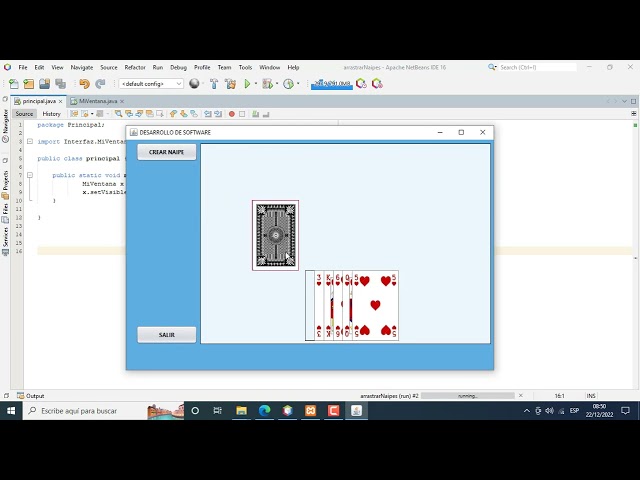Build project with hammer icon

click(214, 84)
